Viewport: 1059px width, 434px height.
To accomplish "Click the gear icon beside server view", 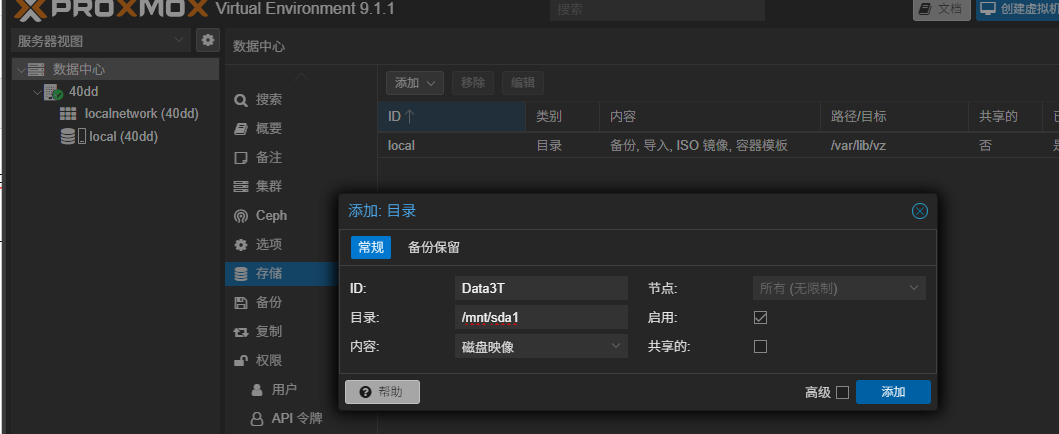I will (x=207, y=40).
